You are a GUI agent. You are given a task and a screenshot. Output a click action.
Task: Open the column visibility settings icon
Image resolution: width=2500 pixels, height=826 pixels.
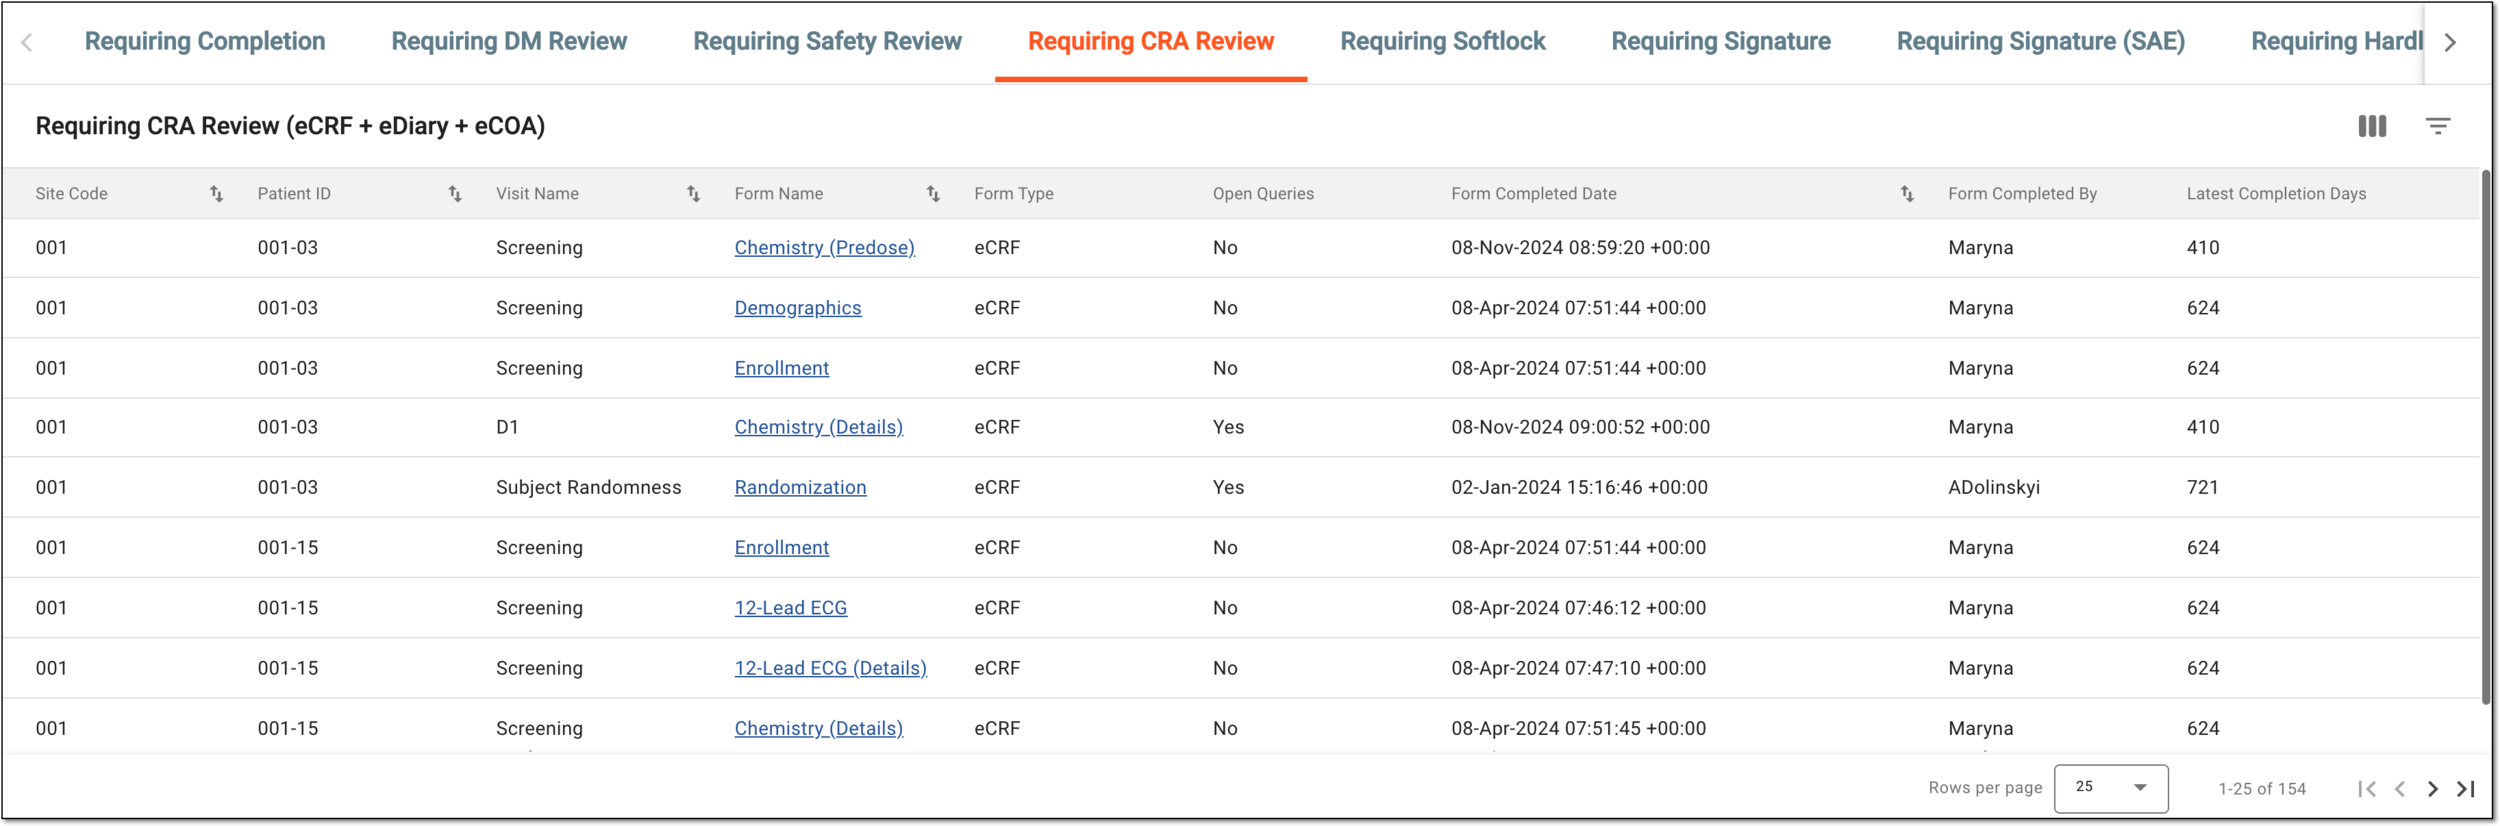[2371, 126]
